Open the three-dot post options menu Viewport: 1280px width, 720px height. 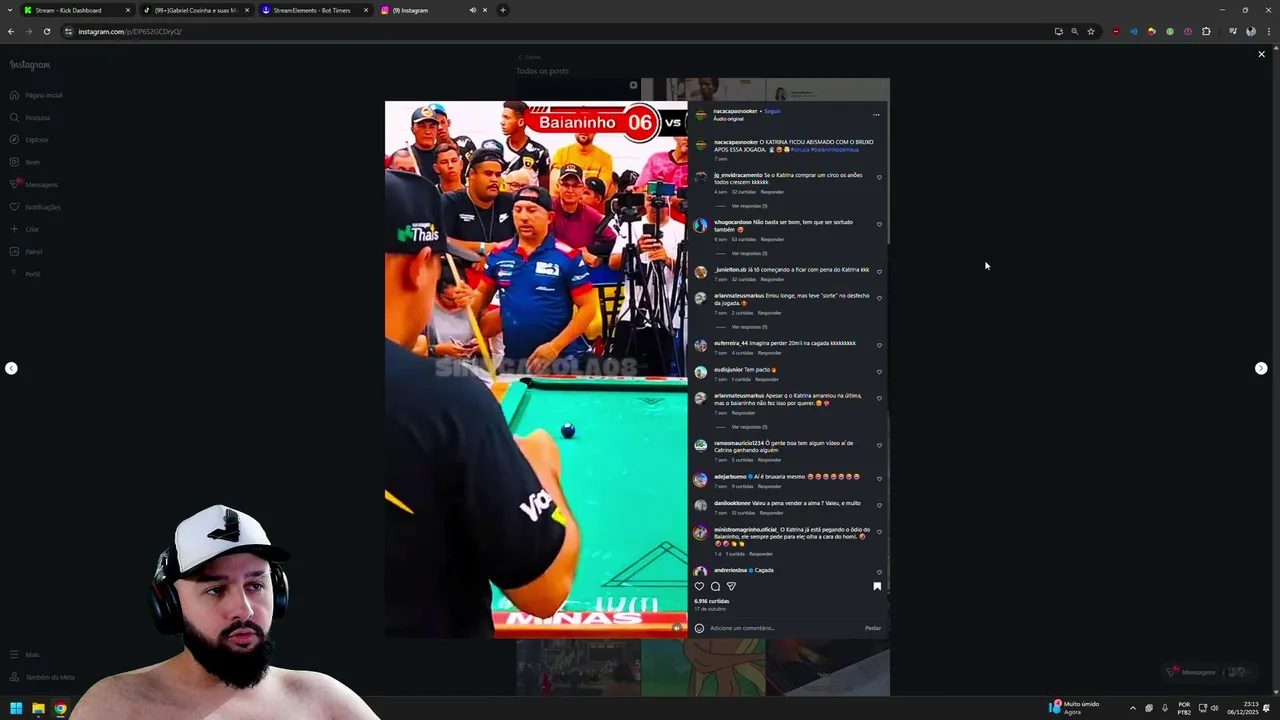(x=876, y=114)
